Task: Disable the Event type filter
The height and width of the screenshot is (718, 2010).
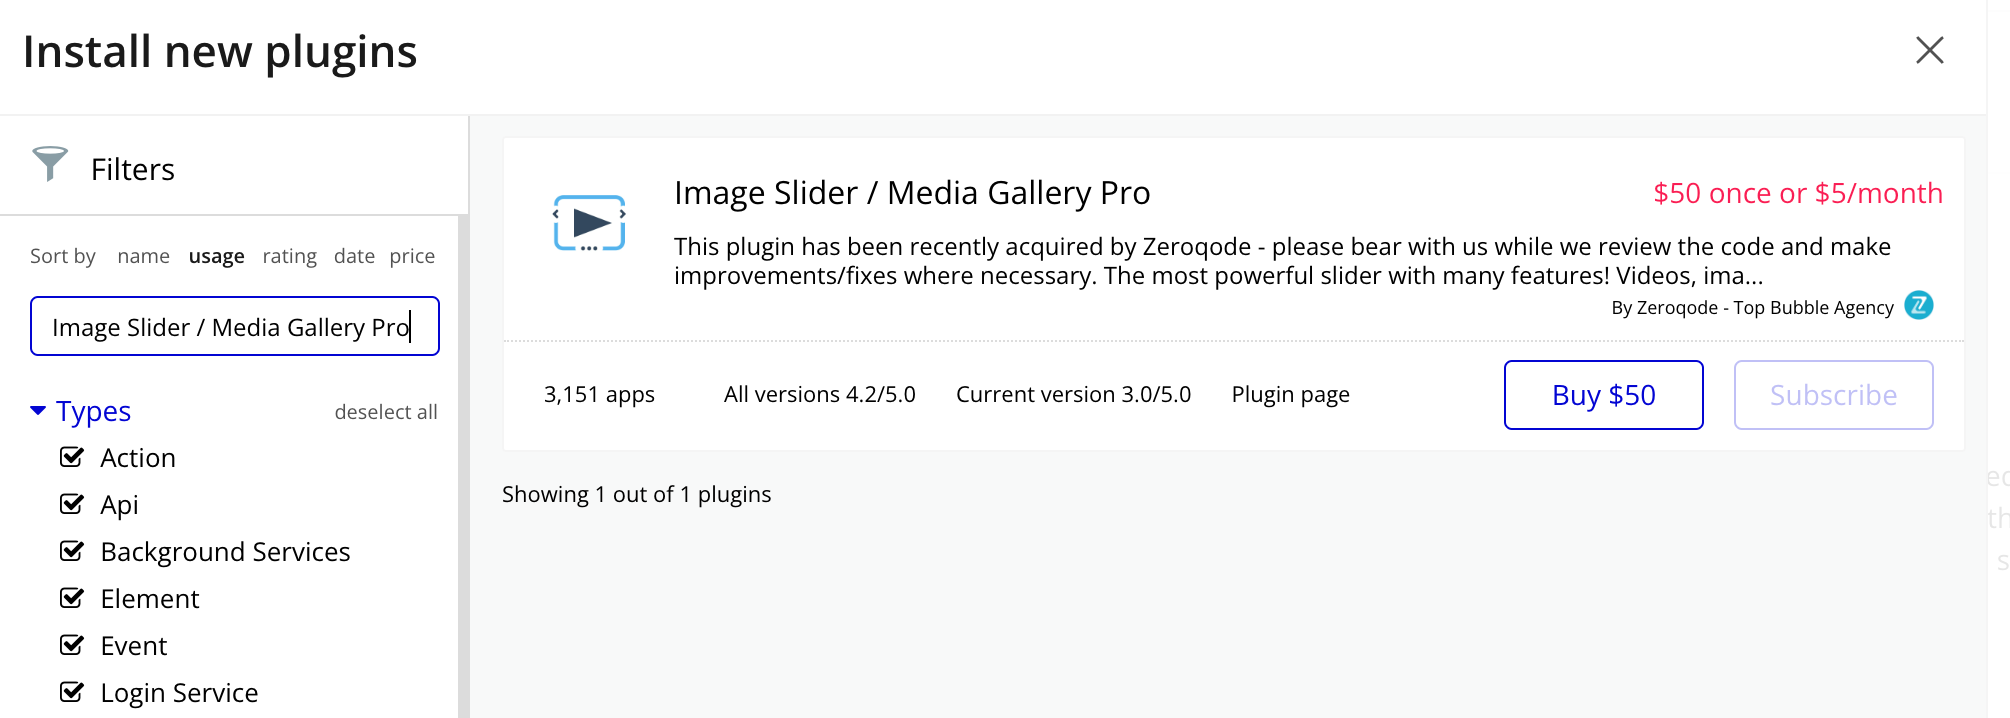Action: coord(72,645)
